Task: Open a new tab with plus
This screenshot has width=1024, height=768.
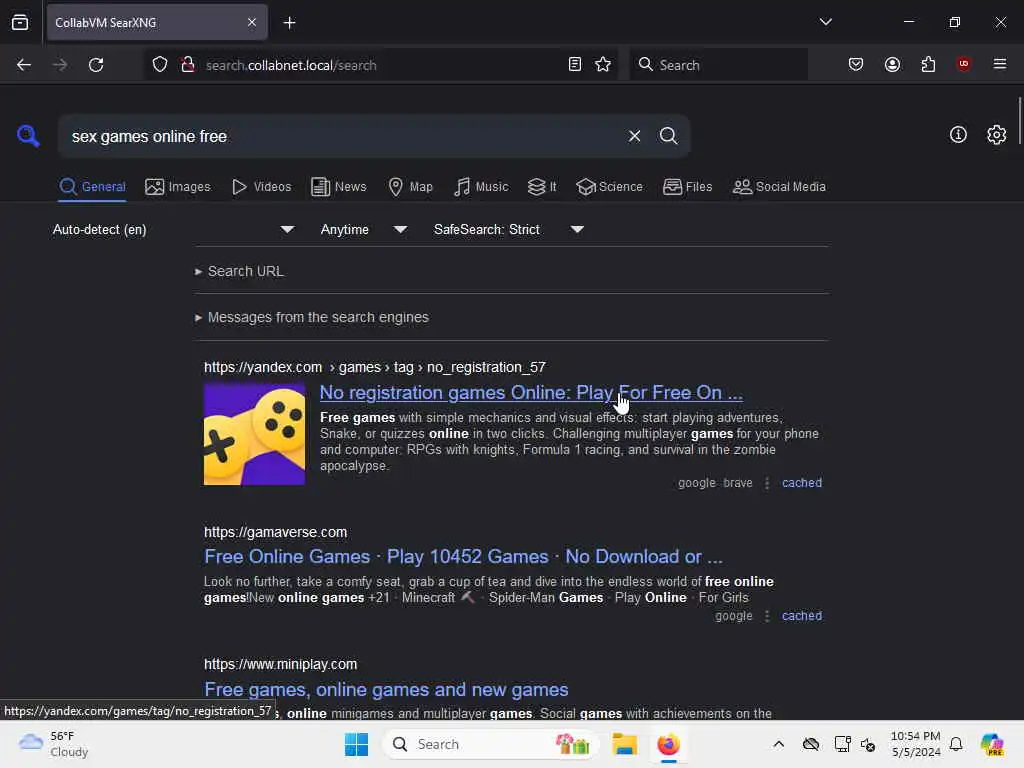Action: click(x=289, y=23)
